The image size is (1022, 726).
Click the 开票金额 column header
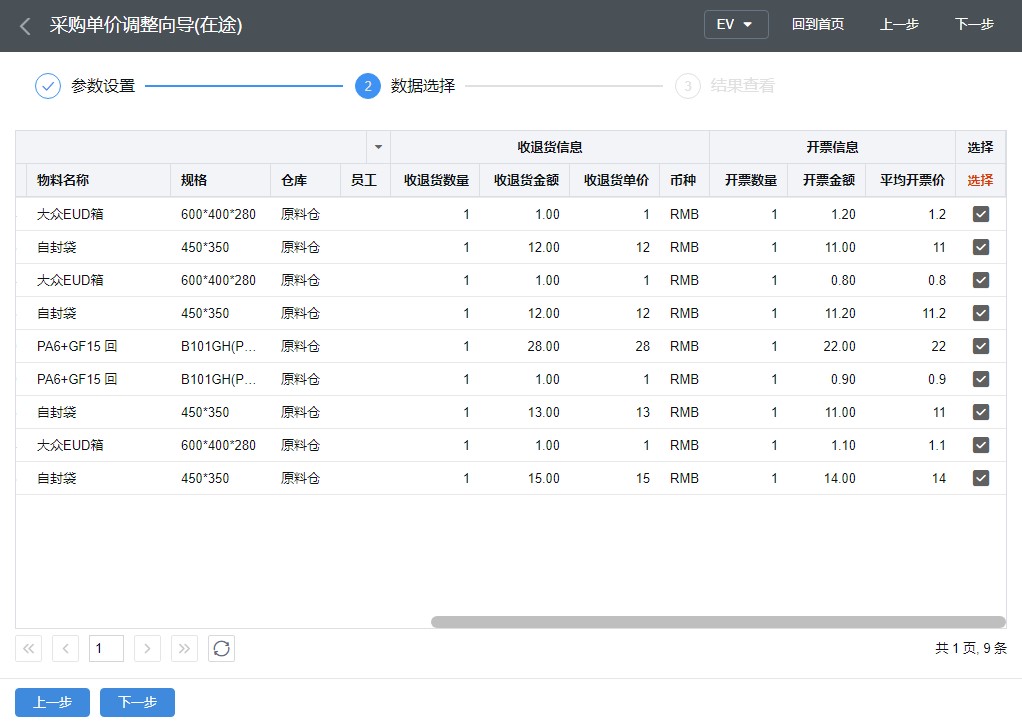(x=827, y=181)
